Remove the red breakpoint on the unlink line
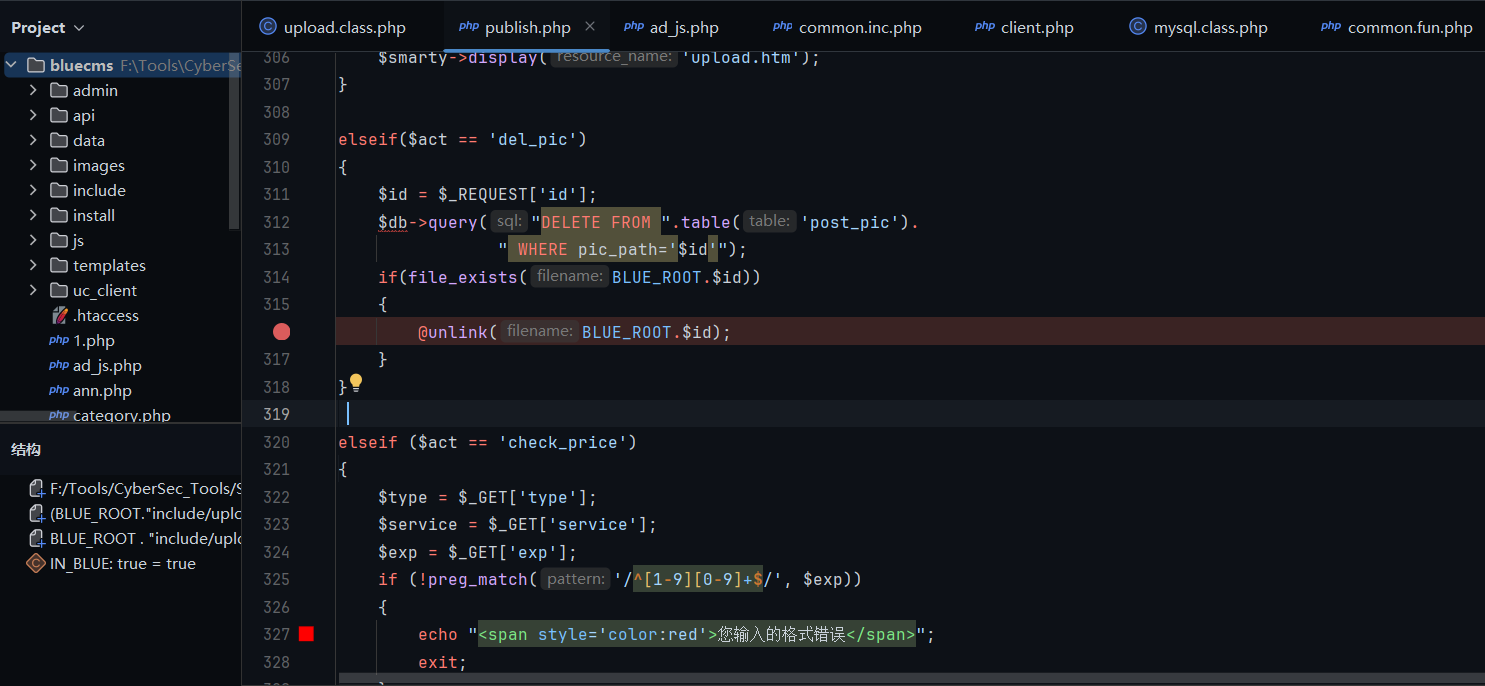1485x686 pixels. pos(282,332)
